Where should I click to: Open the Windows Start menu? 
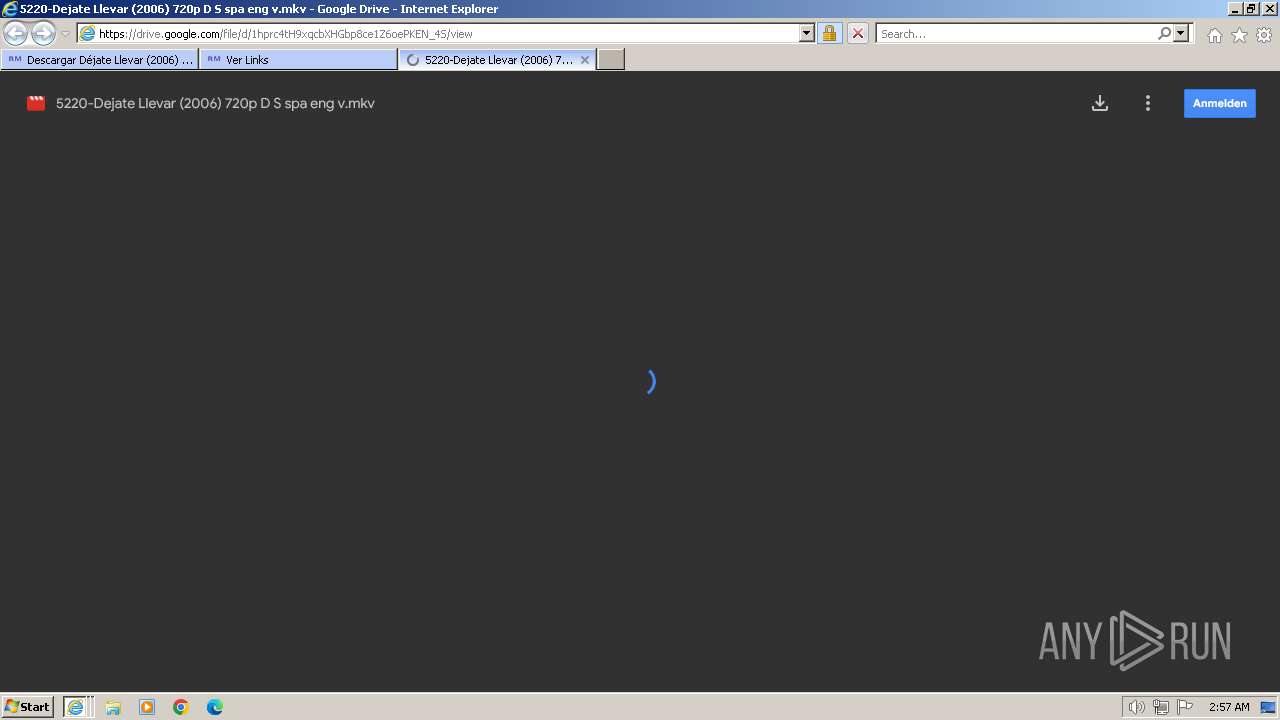27,707
